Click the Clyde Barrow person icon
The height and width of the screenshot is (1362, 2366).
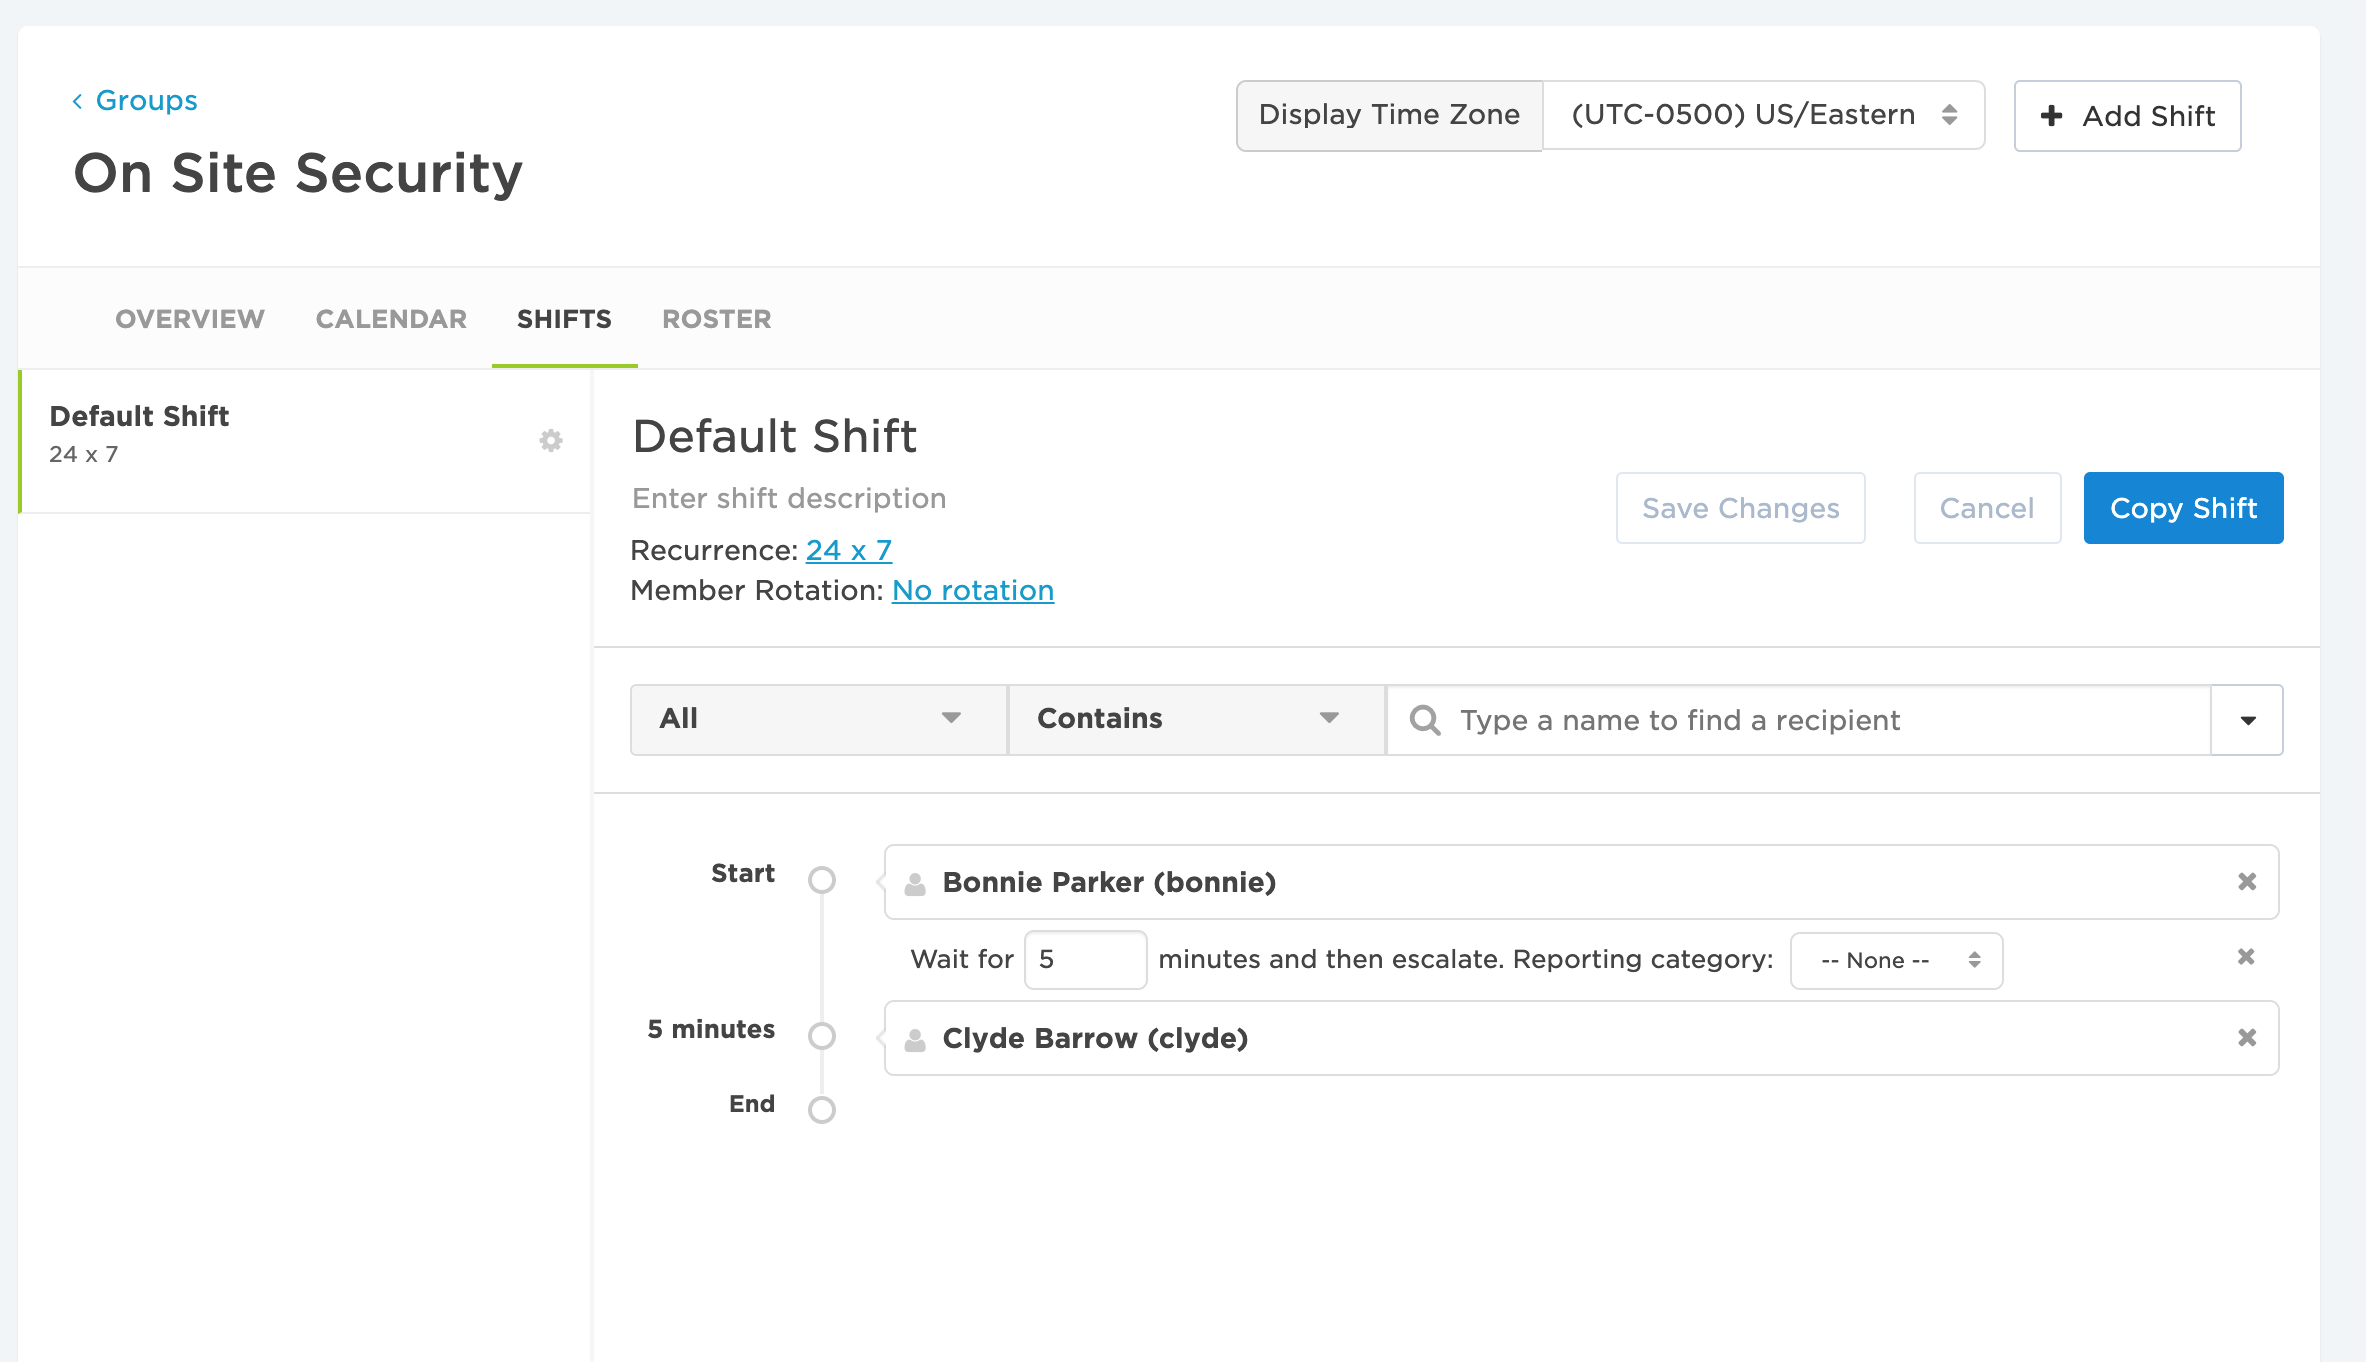pyautogui.click(x=914, y=1039)
